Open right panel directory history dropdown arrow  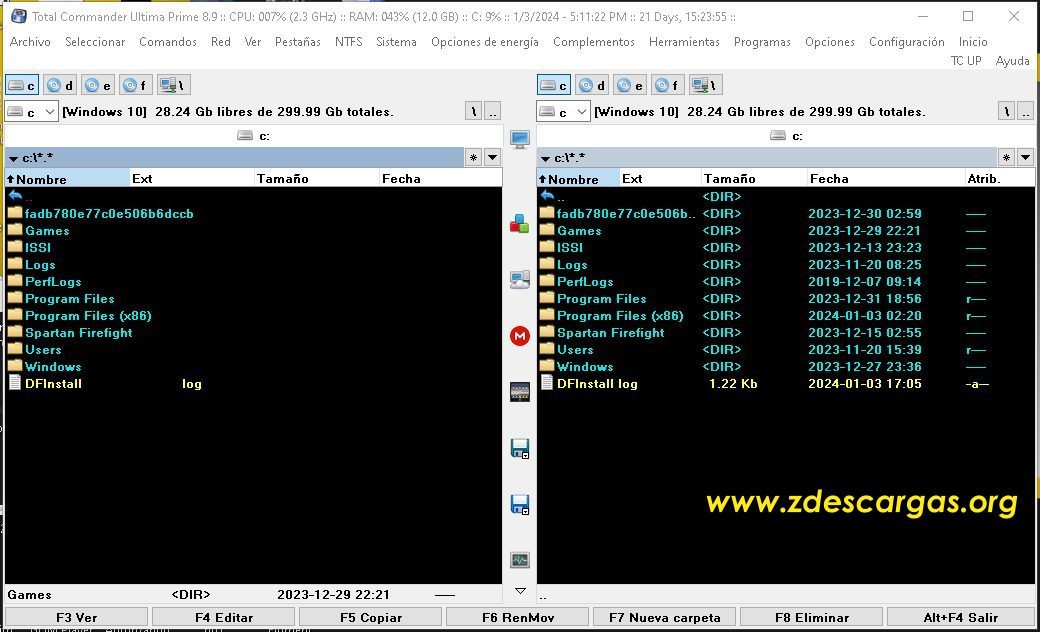[1025, 157]
